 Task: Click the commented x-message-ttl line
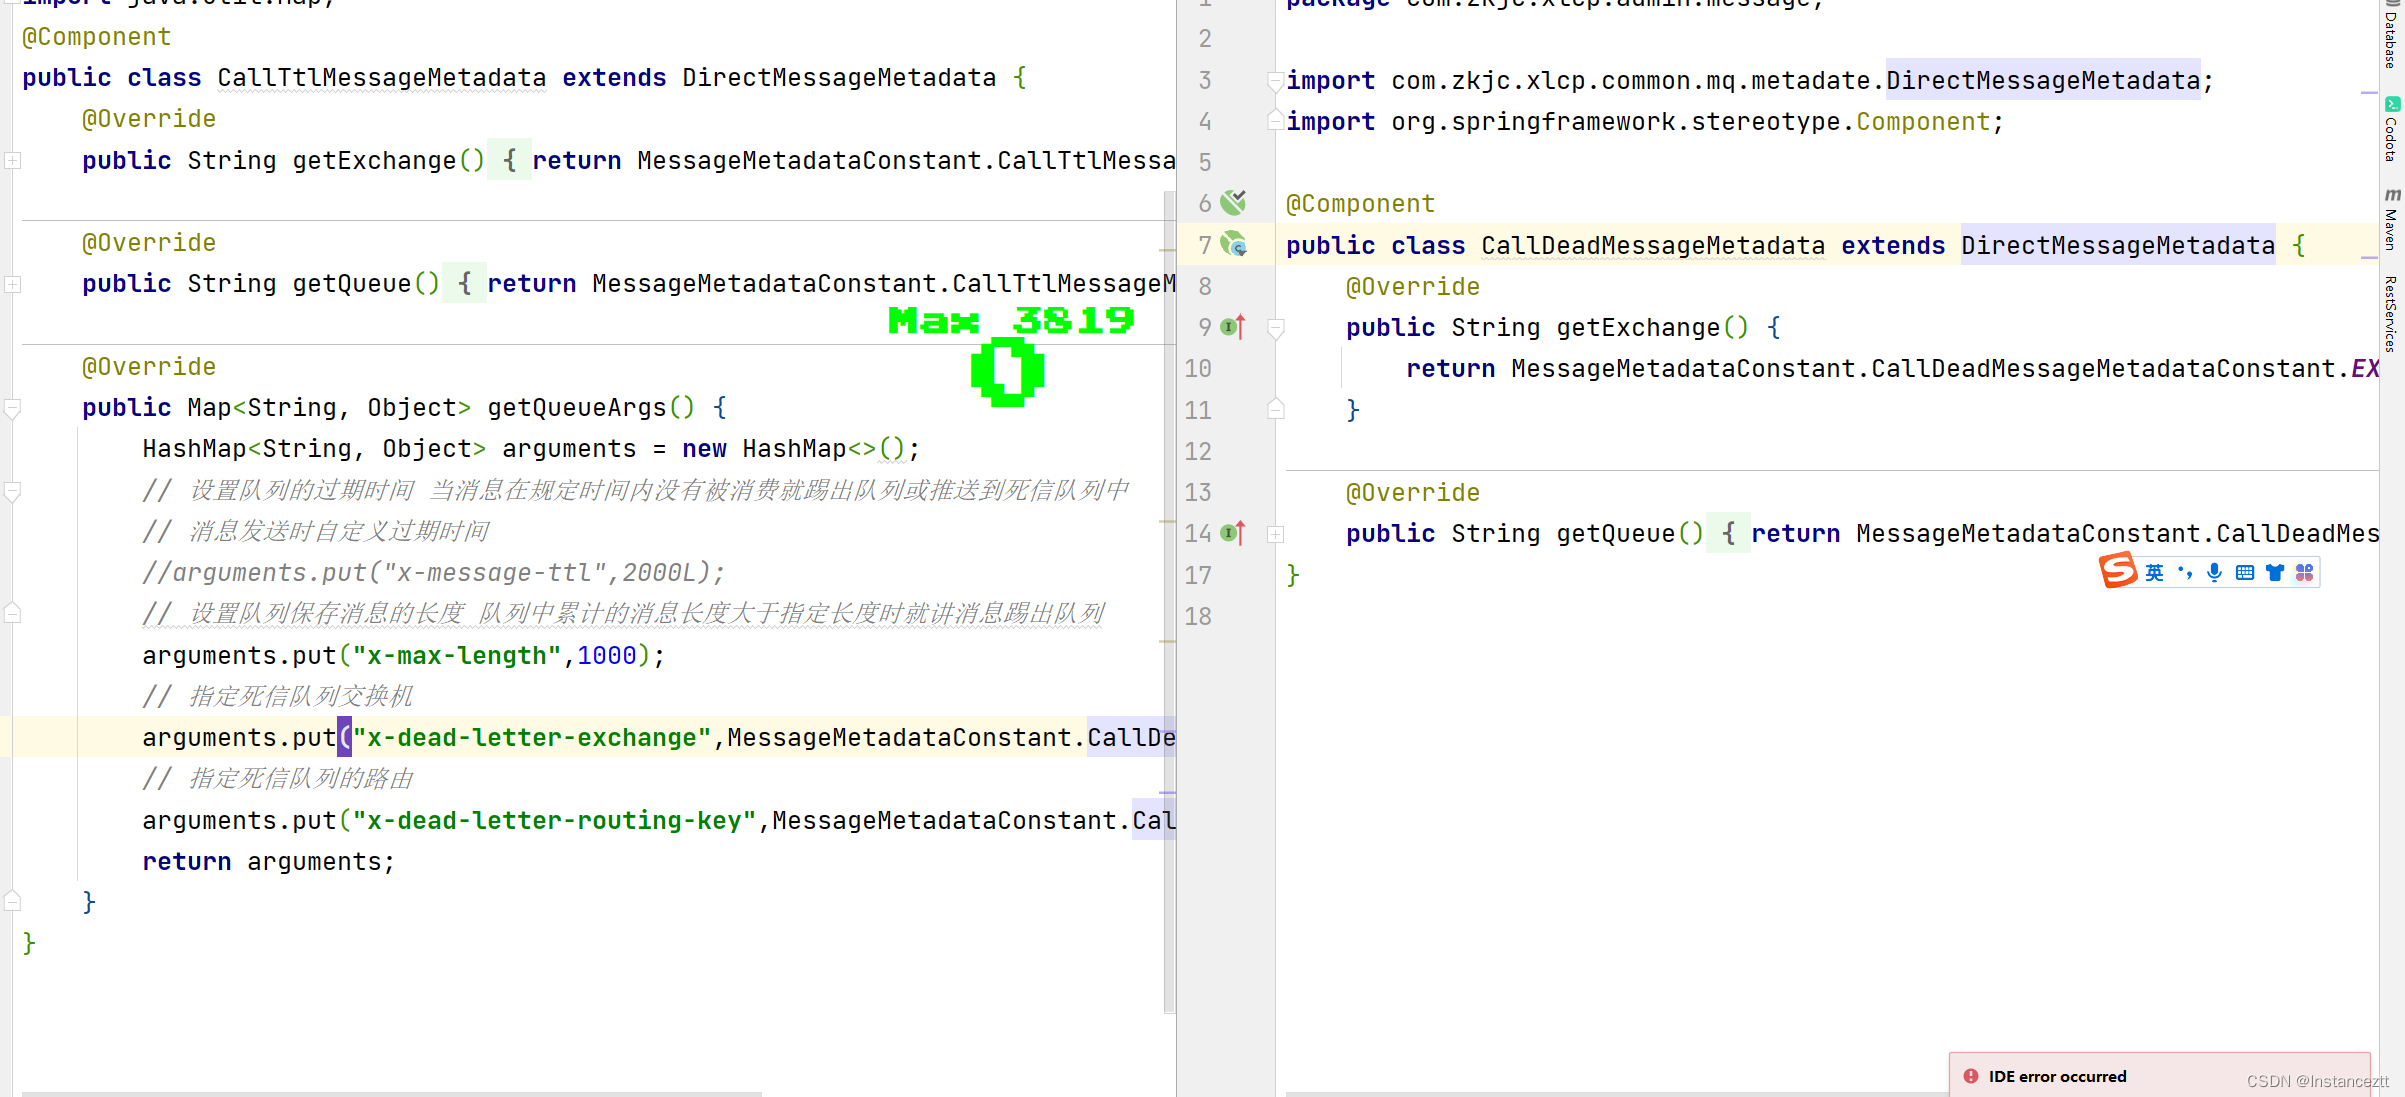434,572
